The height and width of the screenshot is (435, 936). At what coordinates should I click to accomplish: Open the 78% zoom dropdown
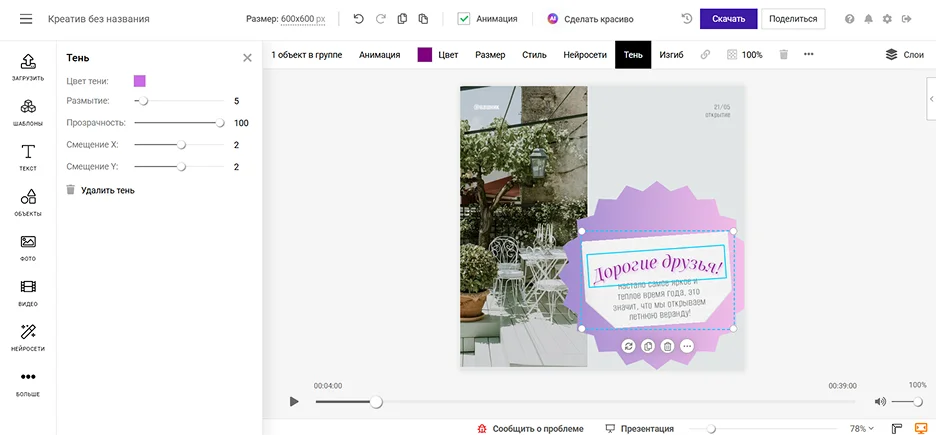[861, 428]
